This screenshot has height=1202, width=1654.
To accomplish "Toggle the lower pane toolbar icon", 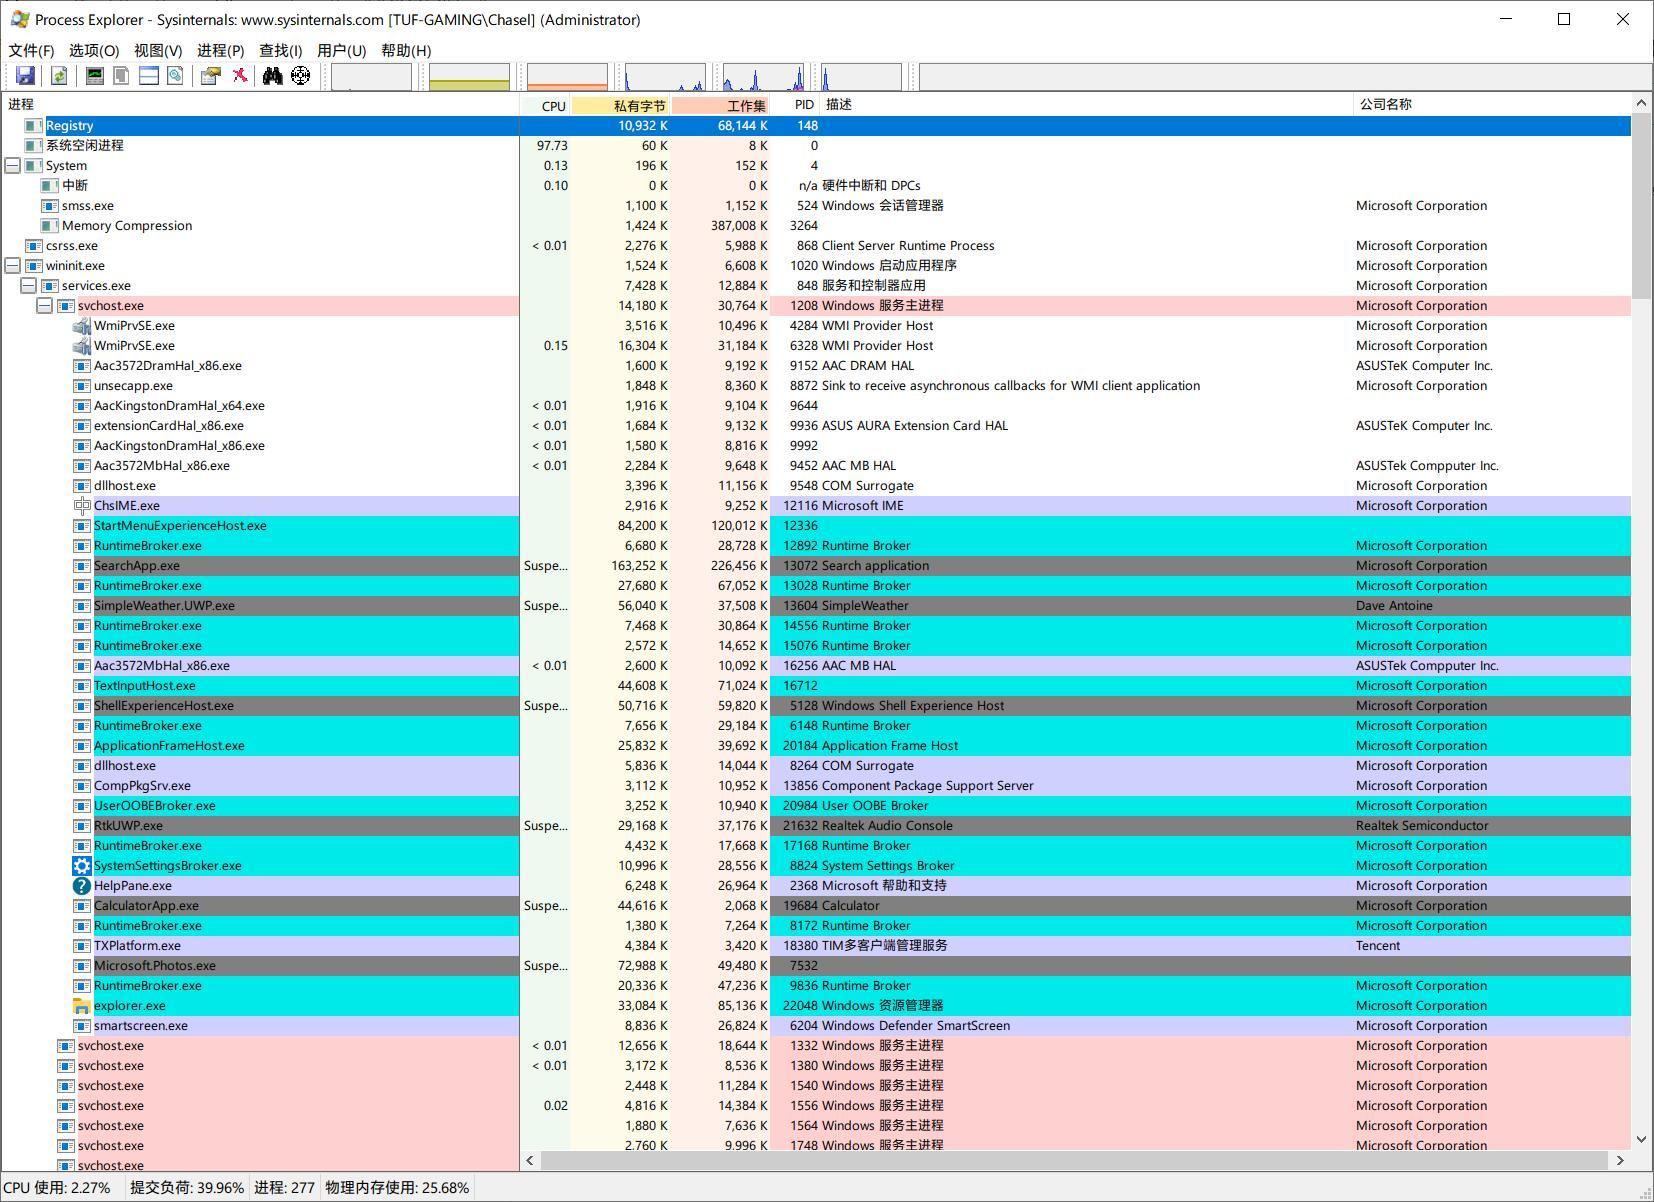I will click(x=149, y=76).
